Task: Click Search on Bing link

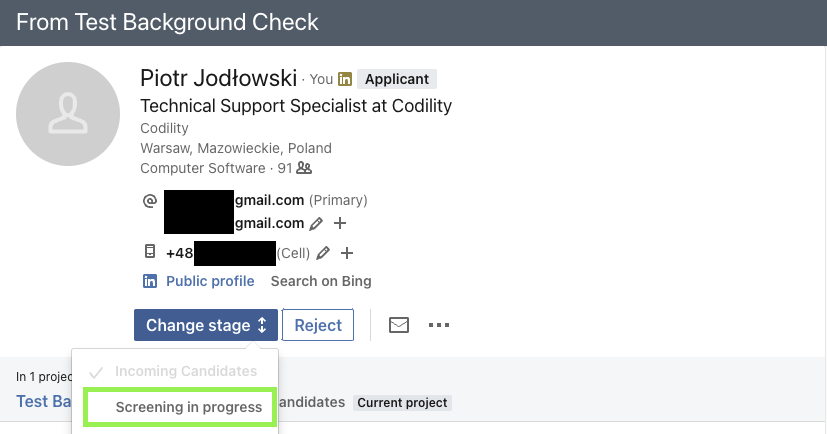Action: [x=321, y=281]
